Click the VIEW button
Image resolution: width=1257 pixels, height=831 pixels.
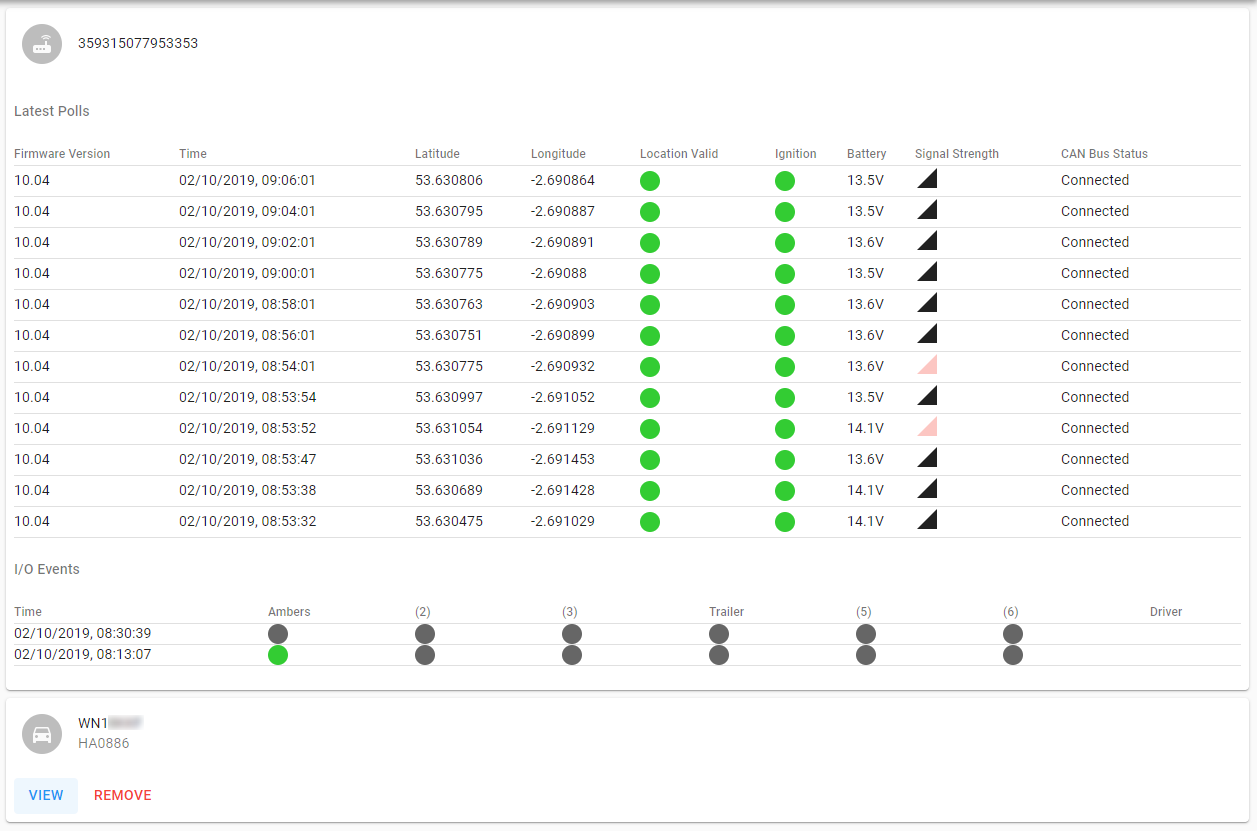tap(46, 795)
